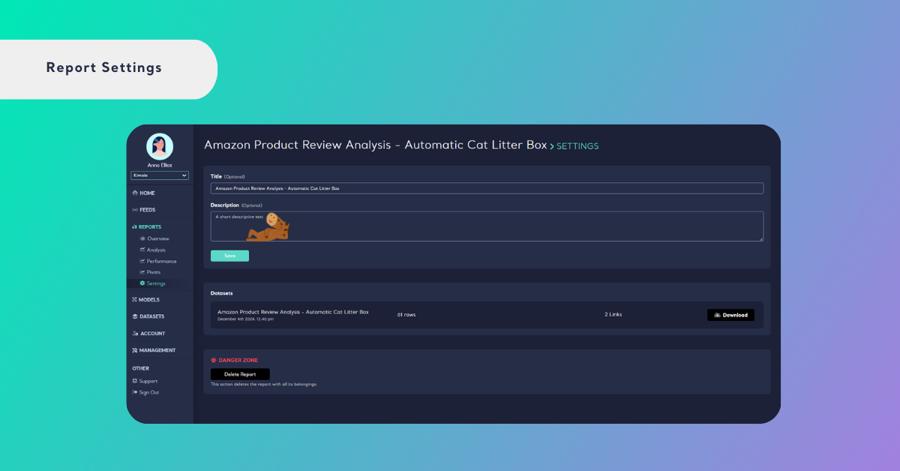Go to Home in sidebar
Viewport: 900px width, 471px height.
144,193
